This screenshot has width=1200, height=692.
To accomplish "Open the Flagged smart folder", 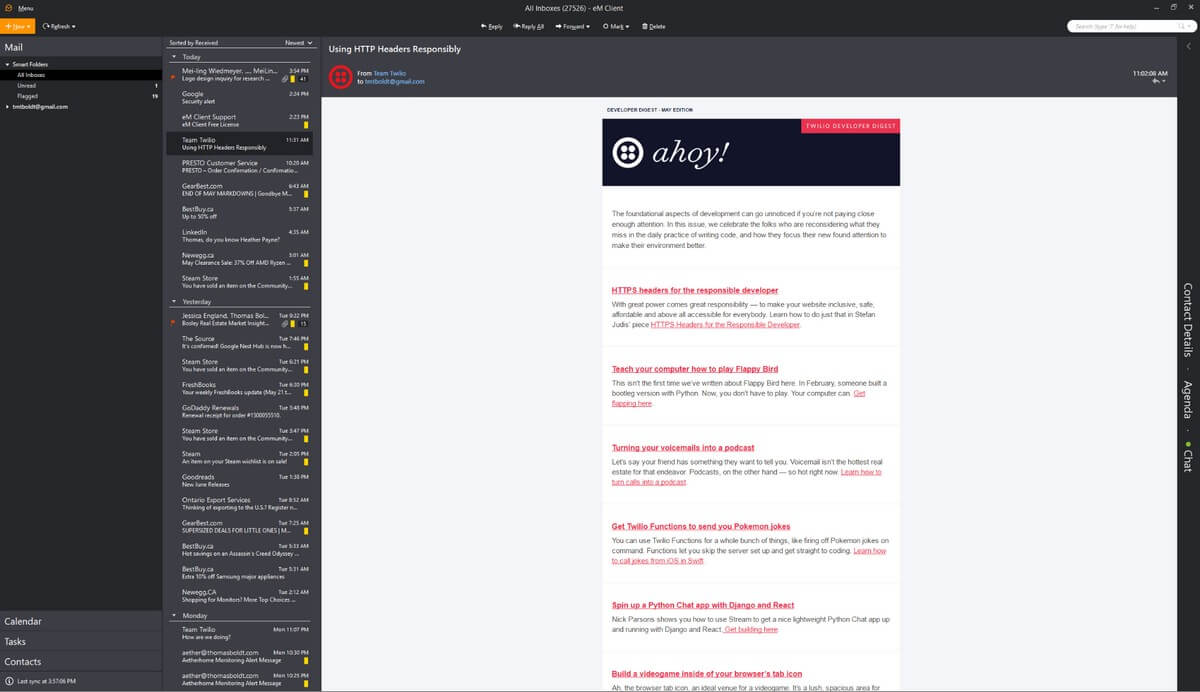I will click(80, 96).
